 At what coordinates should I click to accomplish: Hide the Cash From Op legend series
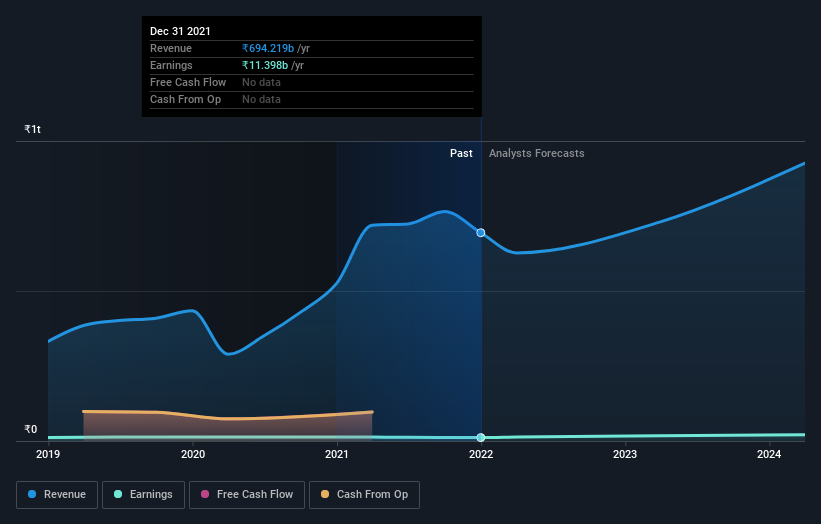tap(365, 494)
